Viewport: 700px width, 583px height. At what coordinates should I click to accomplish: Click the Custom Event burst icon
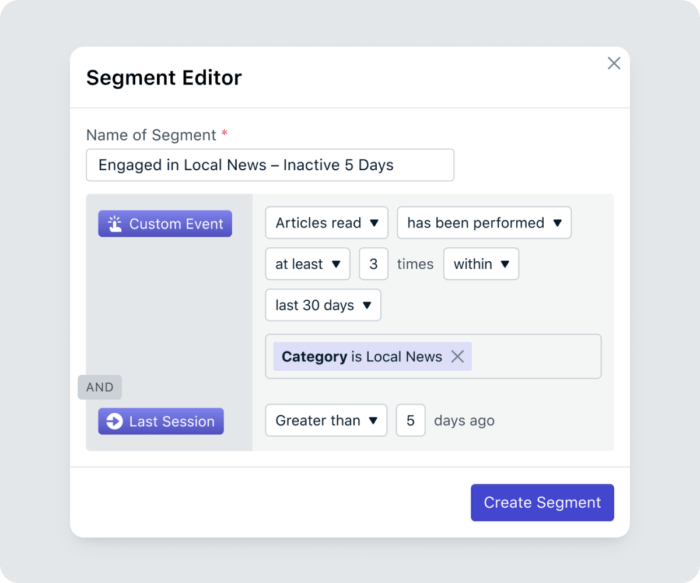click(115, 224)
